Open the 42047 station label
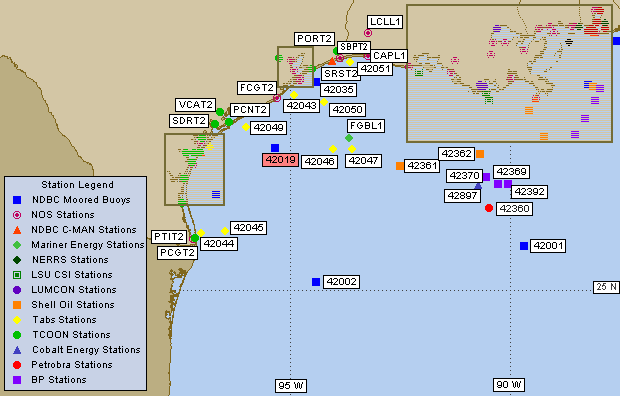This screenshot has height=396, width=620. (363, 161)
